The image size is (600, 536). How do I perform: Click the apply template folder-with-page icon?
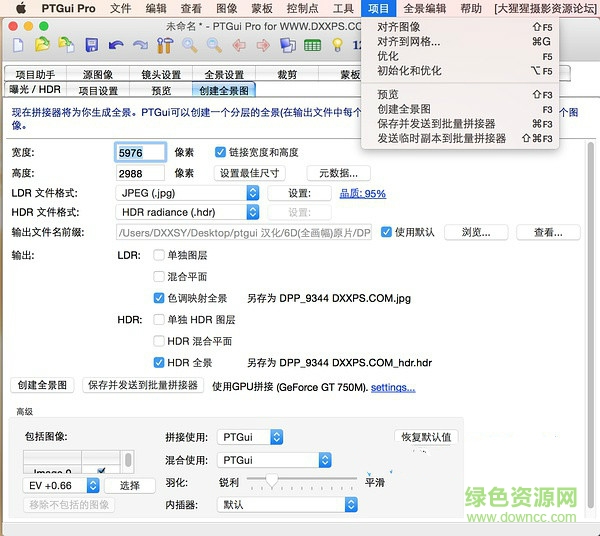(x=66, y=45)
